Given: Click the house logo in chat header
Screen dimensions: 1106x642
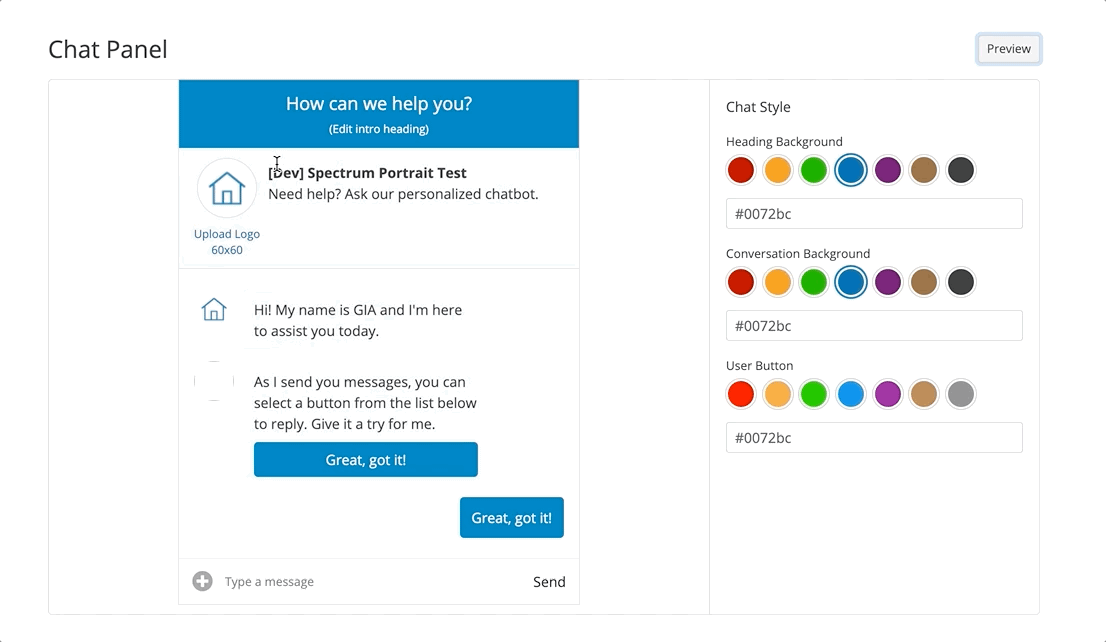Looking at the screenshot, I should tap(227, 188).
